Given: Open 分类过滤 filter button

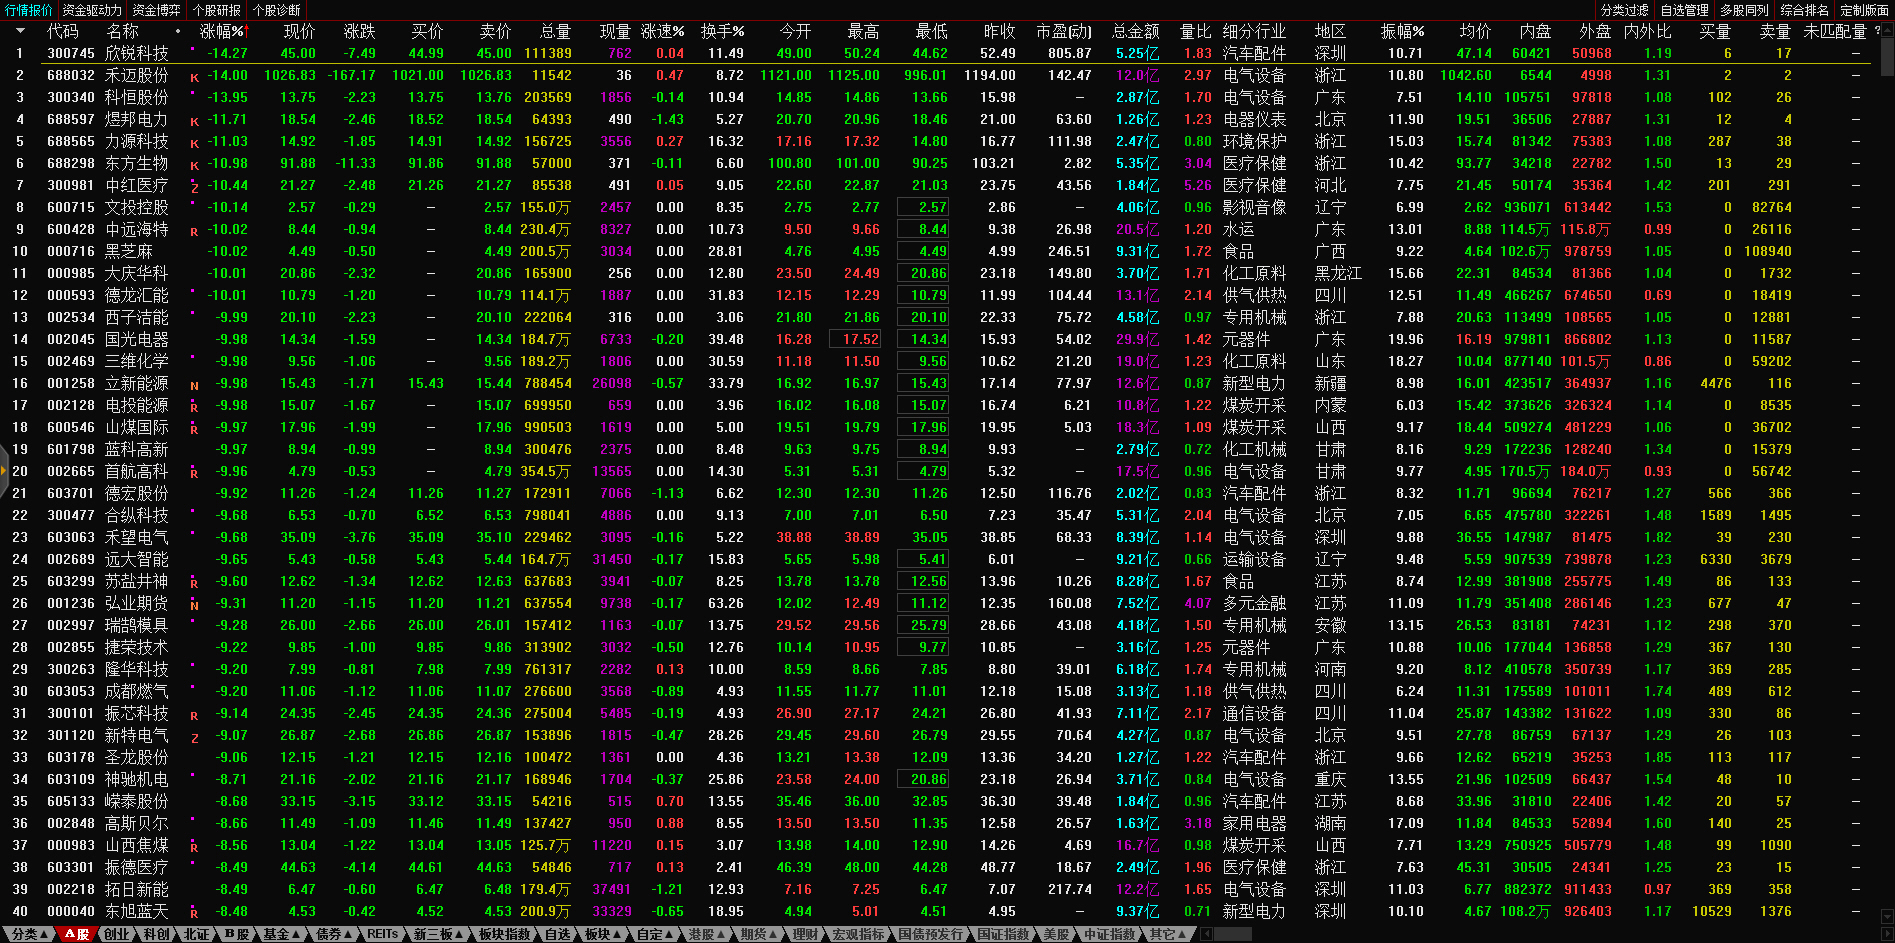Looking at the screenshot, I should [1624, 10].
